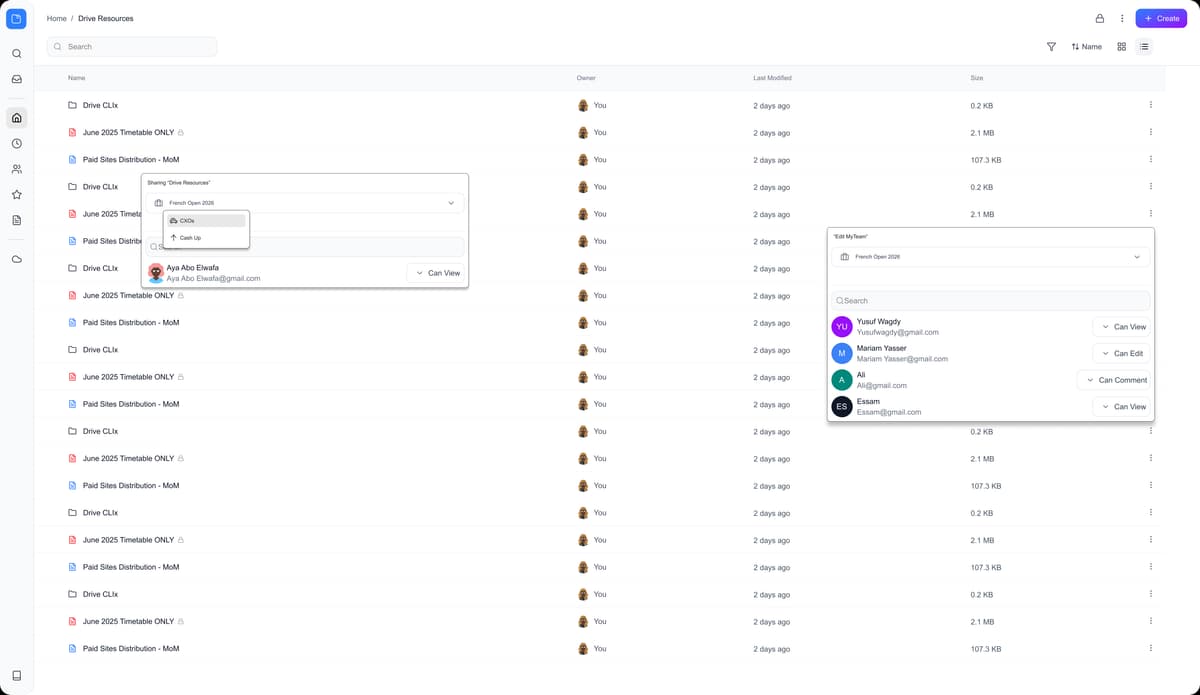Open the lock icon in the top bar
Screen dimensions: 1200x695
click(x=1098, y=18)
